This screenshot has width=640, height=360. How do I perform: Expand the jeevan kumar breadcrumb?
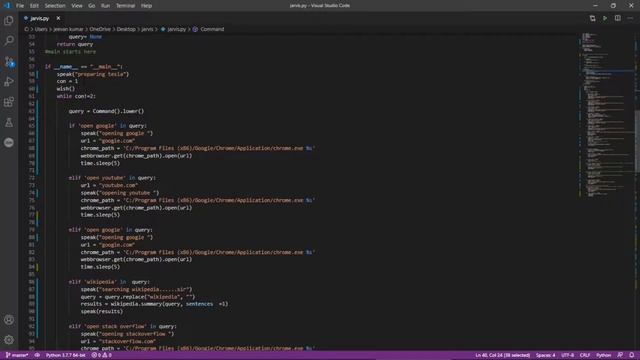pyautogui.click(x=68, y=29)
